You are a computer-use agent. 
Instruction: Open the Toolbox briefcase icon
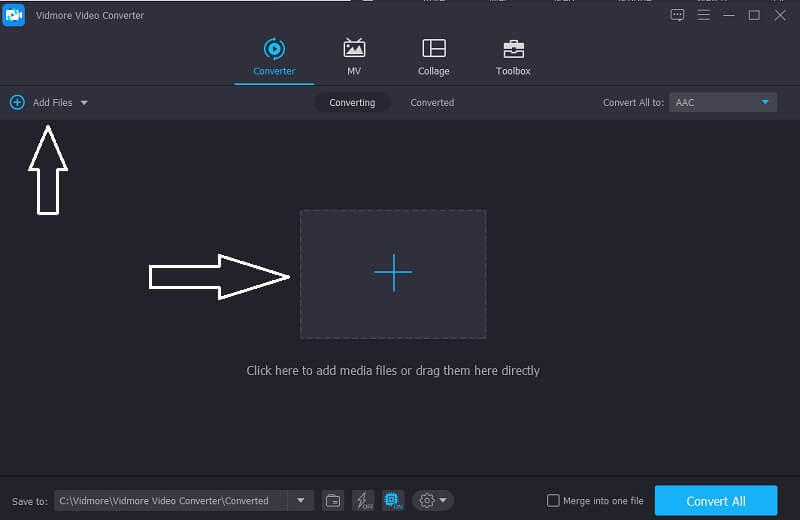pyautogui.click(x=513, y=57)
